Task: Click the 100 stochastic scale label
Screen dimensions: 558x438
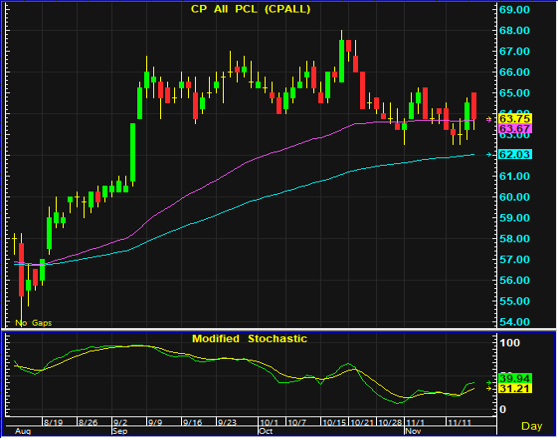Action: [x=510, y=343]
